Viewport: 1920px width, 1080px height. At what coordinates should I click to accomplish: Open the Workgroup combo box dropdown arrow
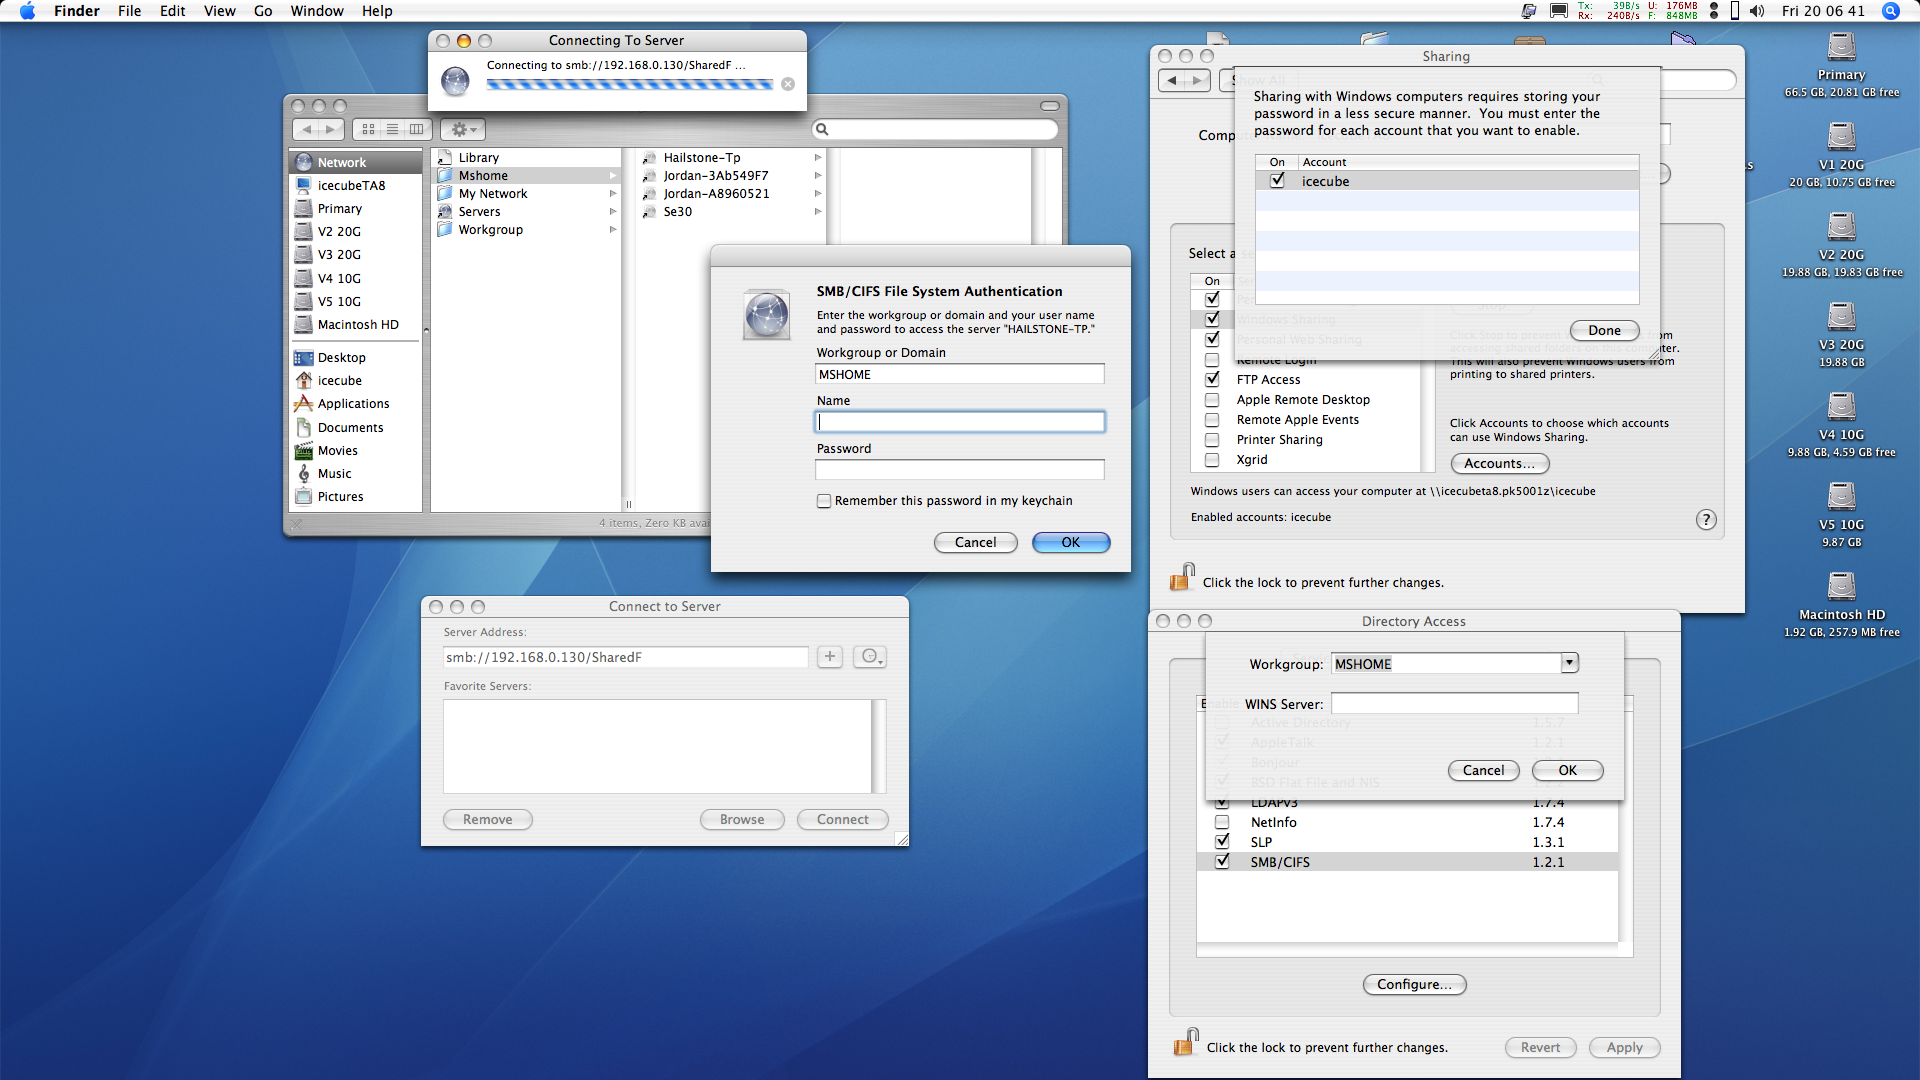(1569, 663)
